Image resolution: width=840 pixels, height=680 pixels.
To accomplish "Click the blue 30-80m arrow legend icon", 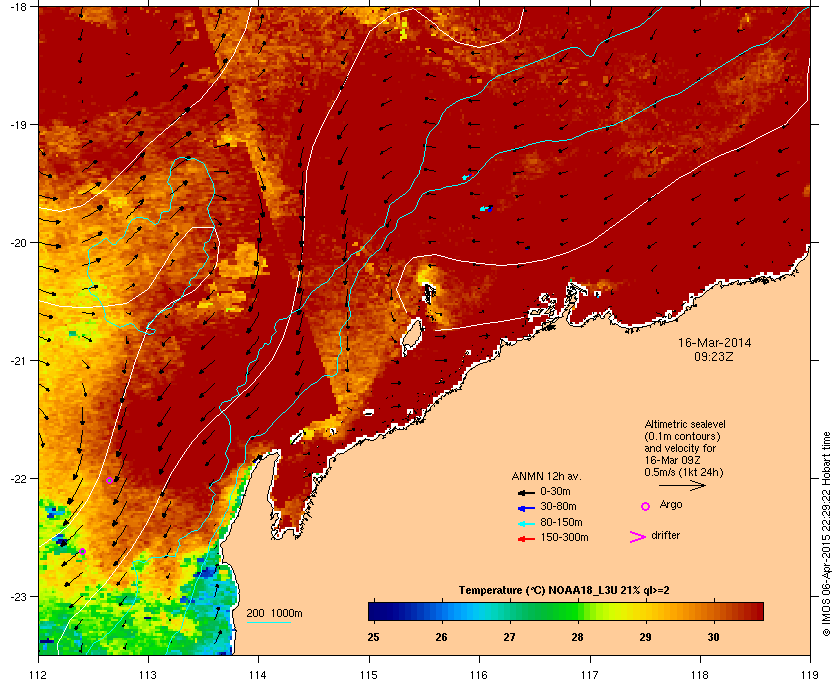I will (526, 508).
